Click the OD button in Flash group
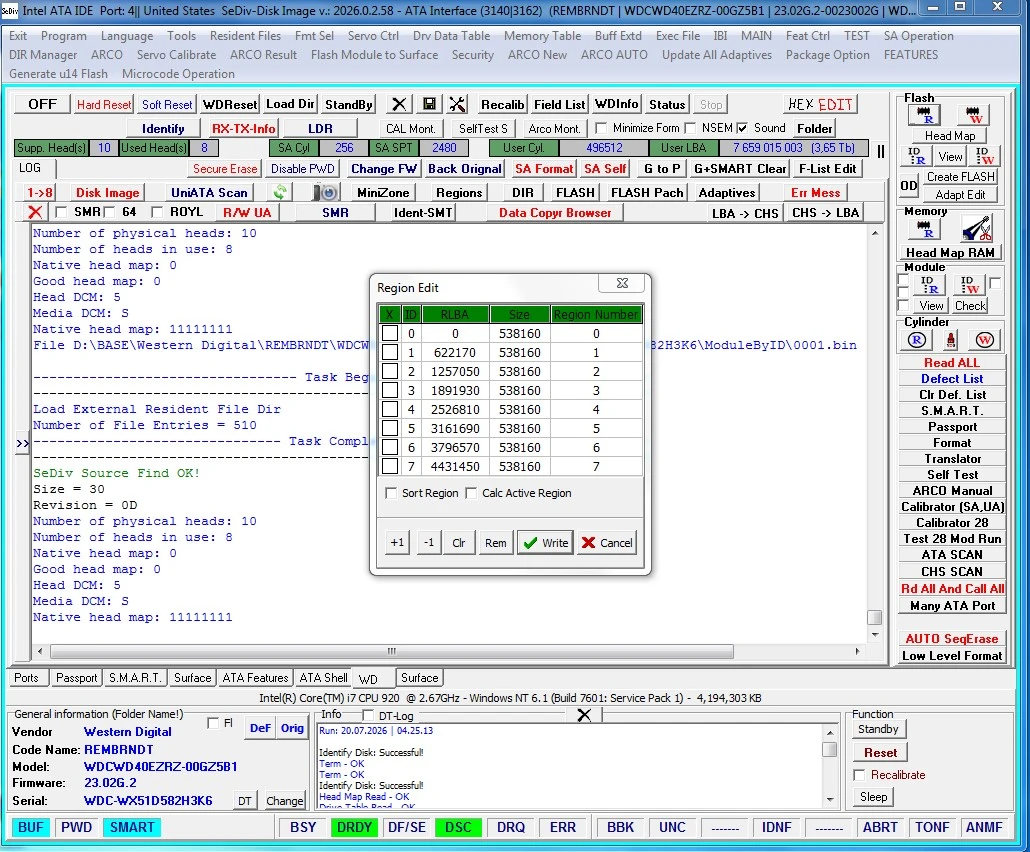The height and width of the screenshot is (852, 1030). (908, 186)
